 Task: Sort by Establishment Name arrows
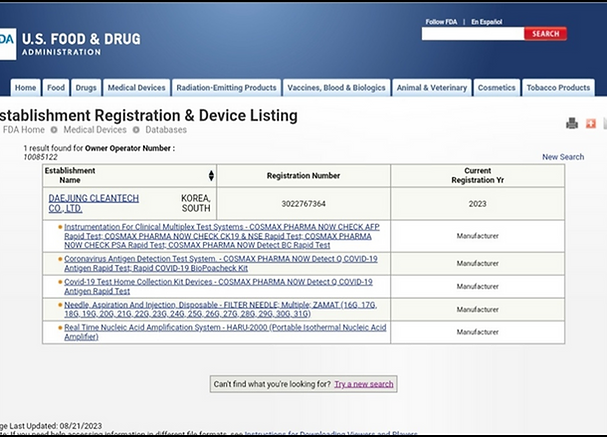coord(211,176)
